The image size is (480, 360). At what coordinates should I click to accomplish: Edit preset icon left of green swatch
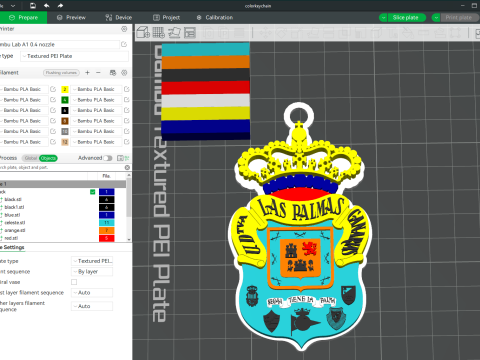(53, 100)
